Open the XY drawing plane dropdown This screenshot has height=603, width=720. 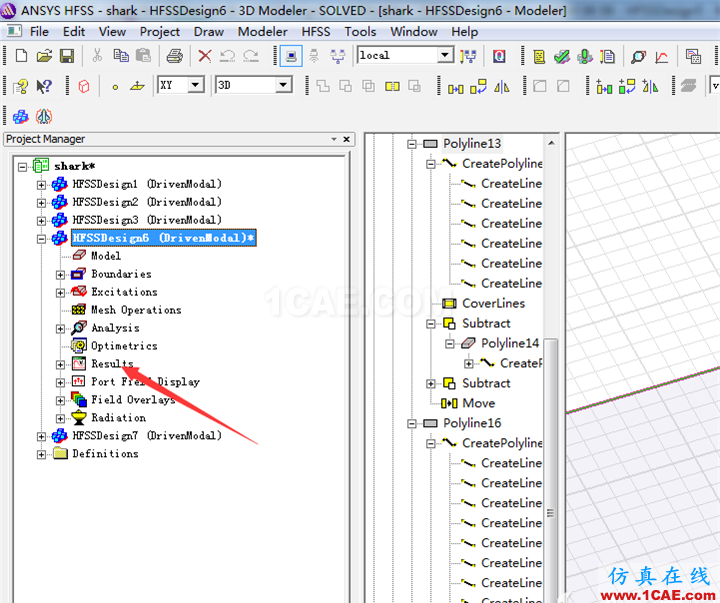(x=196, y=85)
